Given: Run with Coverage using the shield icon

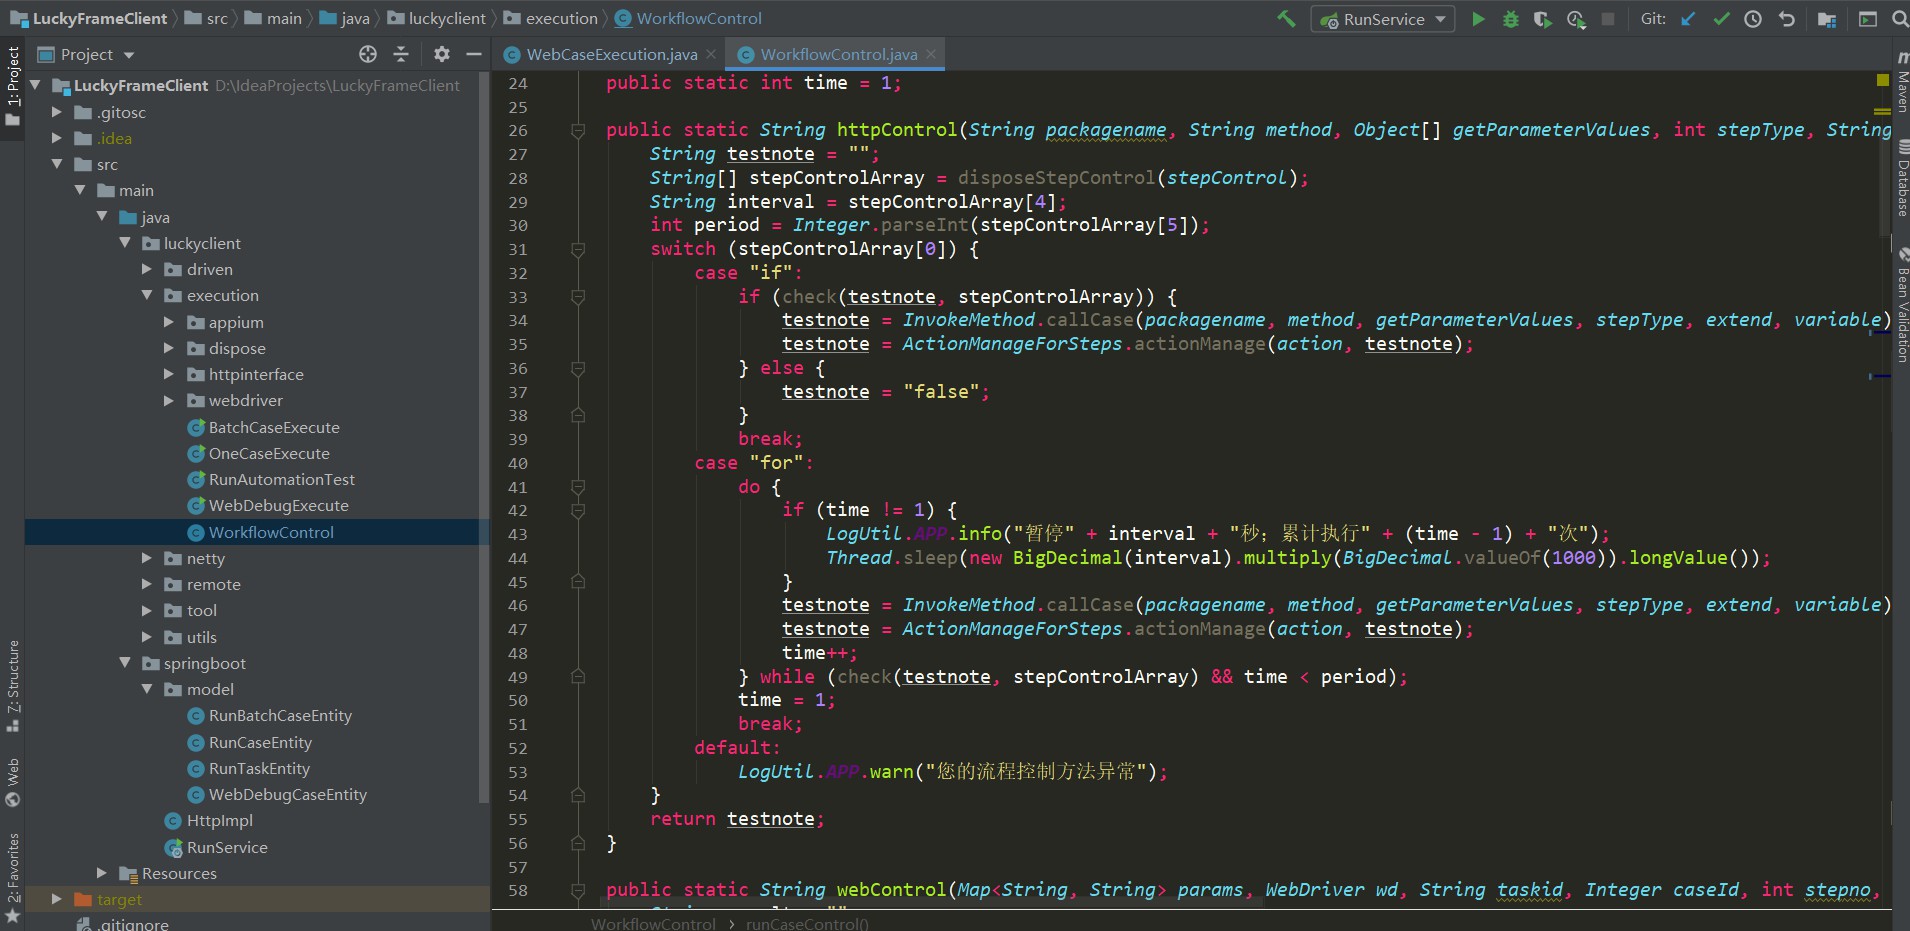Looking at the screenshot, I should 1543,19.
